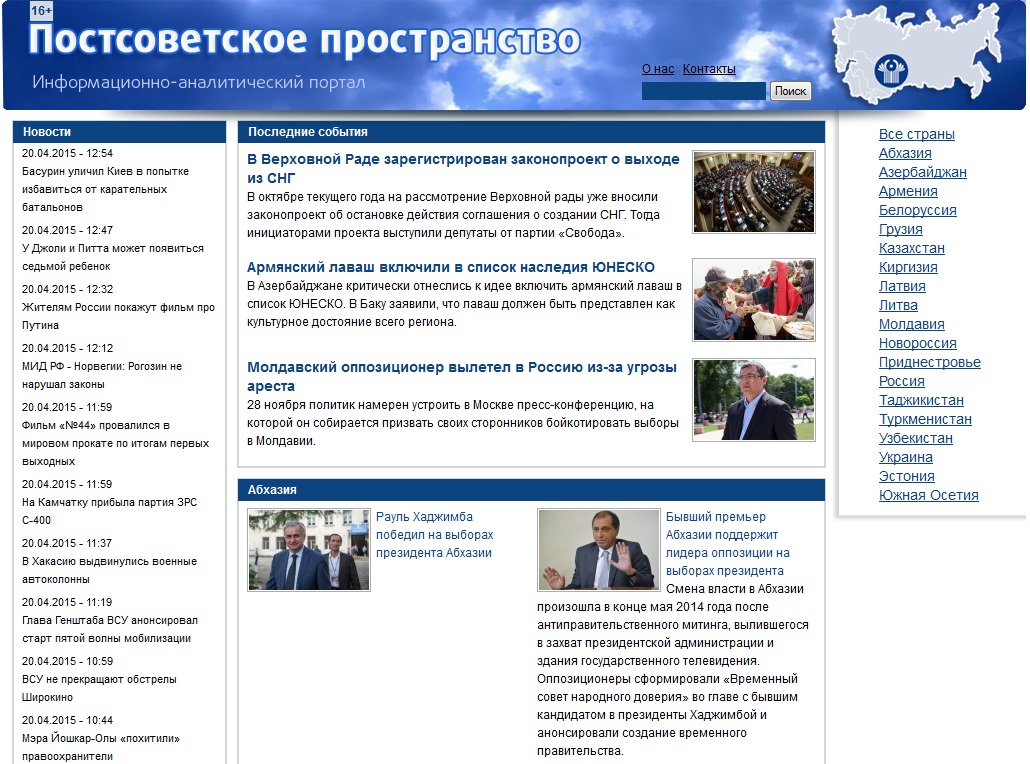Select 'Россия' in country list
This screenshot has height=764, width=1030.
[901, 382]
